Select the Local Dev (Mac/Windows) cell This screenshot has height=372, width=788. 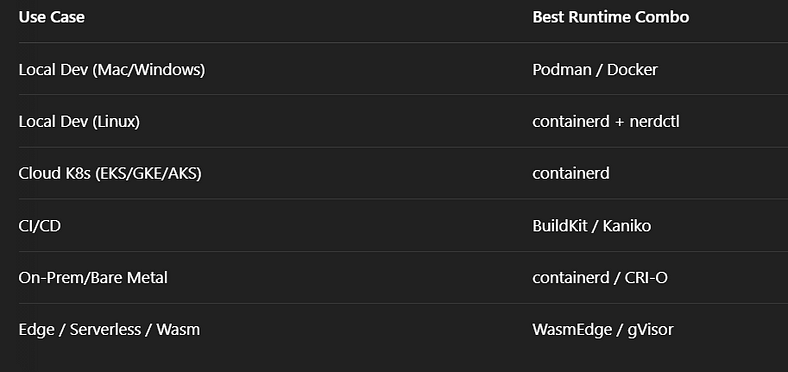[112, 70]
